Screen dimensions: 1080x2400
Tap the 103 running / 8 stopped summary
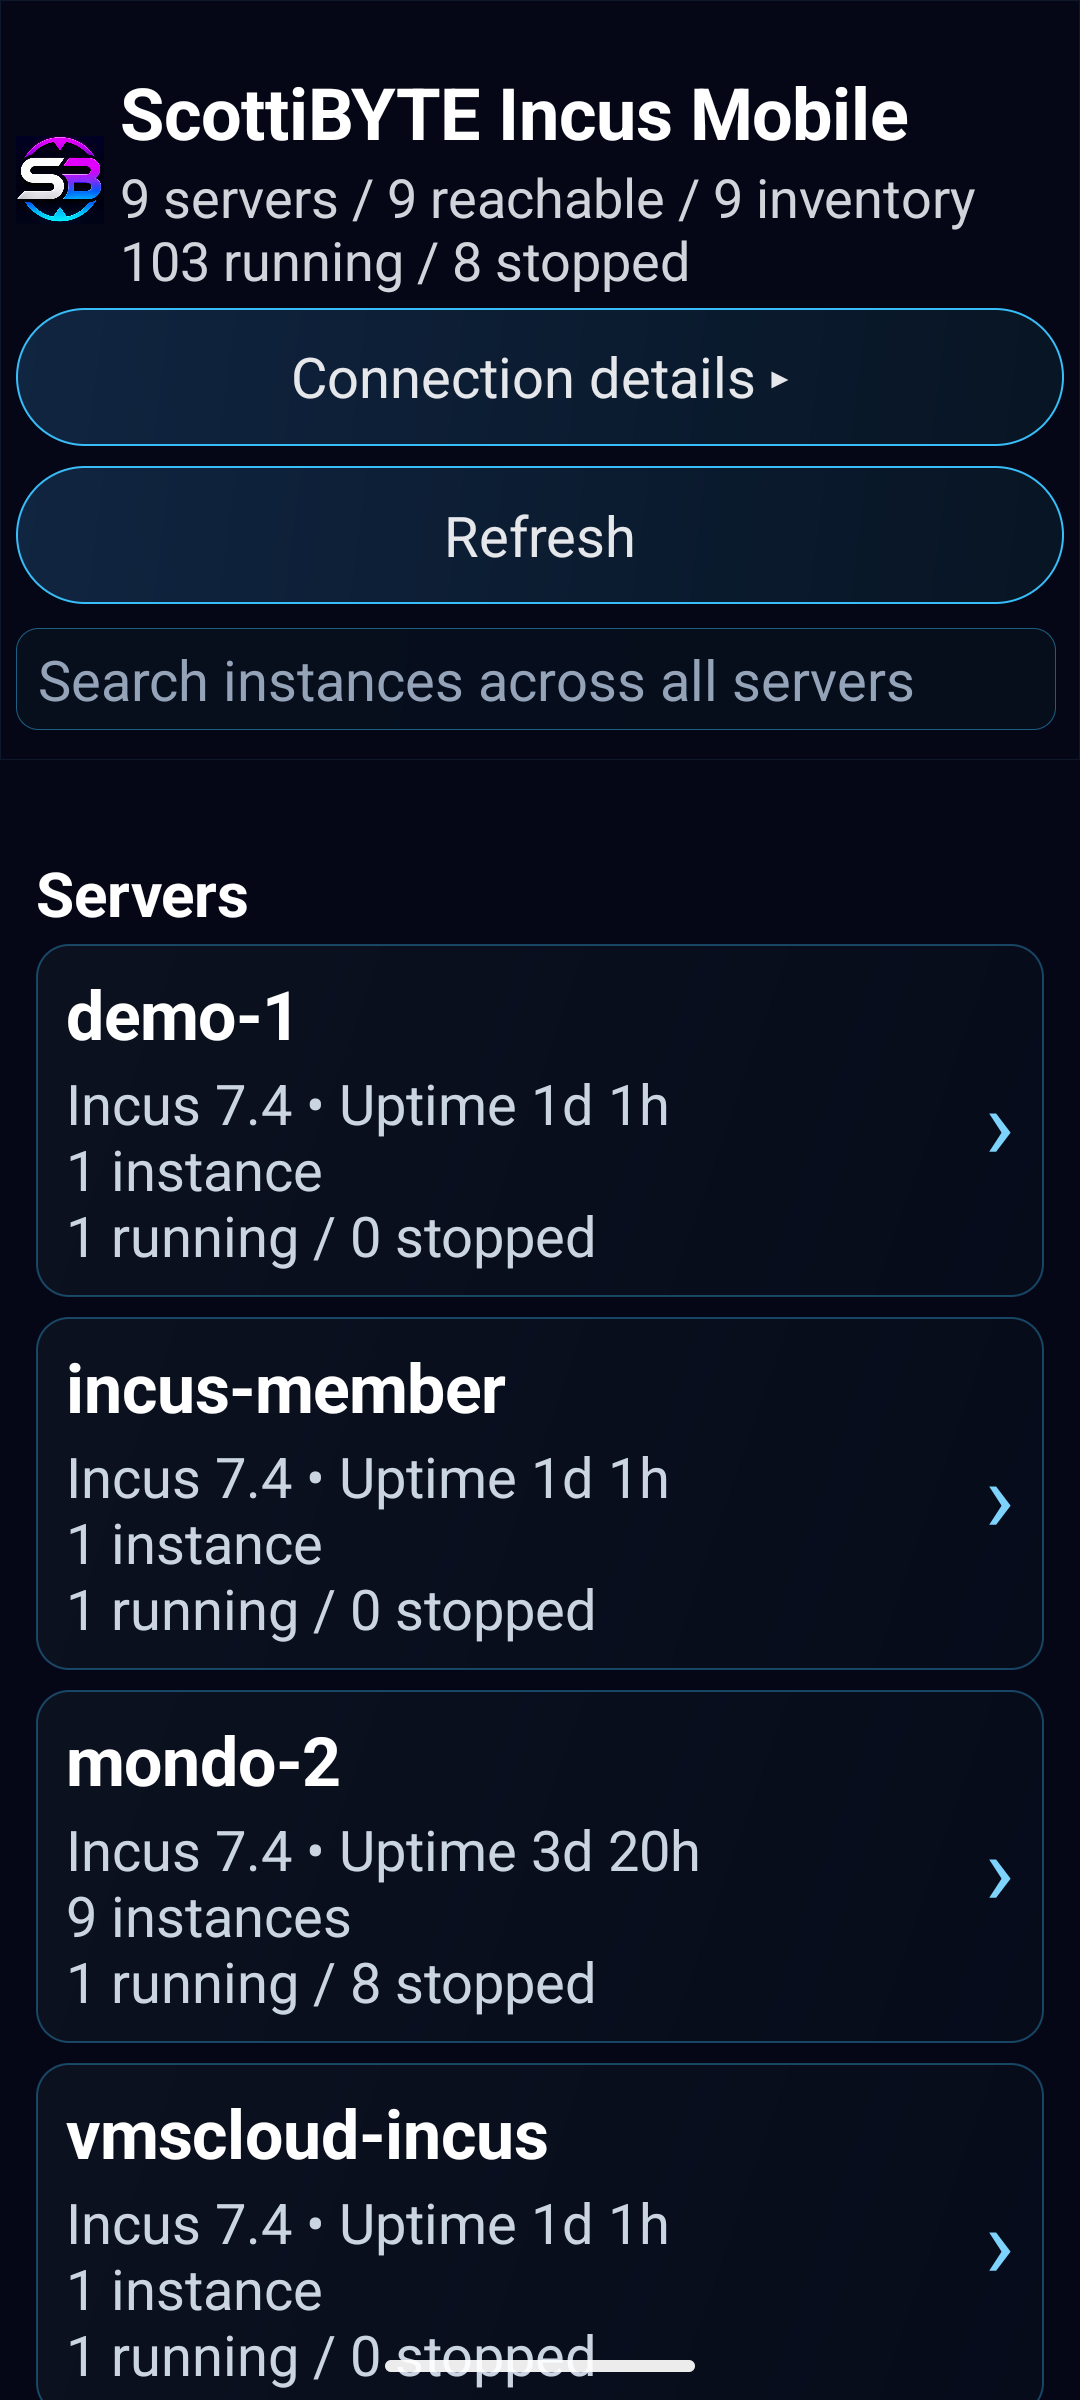pos(405,263)
